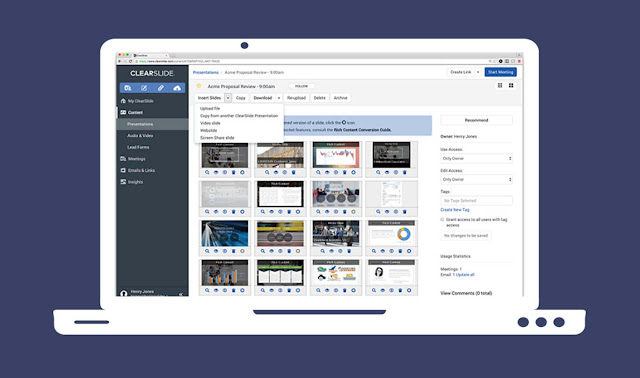Trash the woman portrait slide
This screenshot has height=378, width=640.
[400, 290]
